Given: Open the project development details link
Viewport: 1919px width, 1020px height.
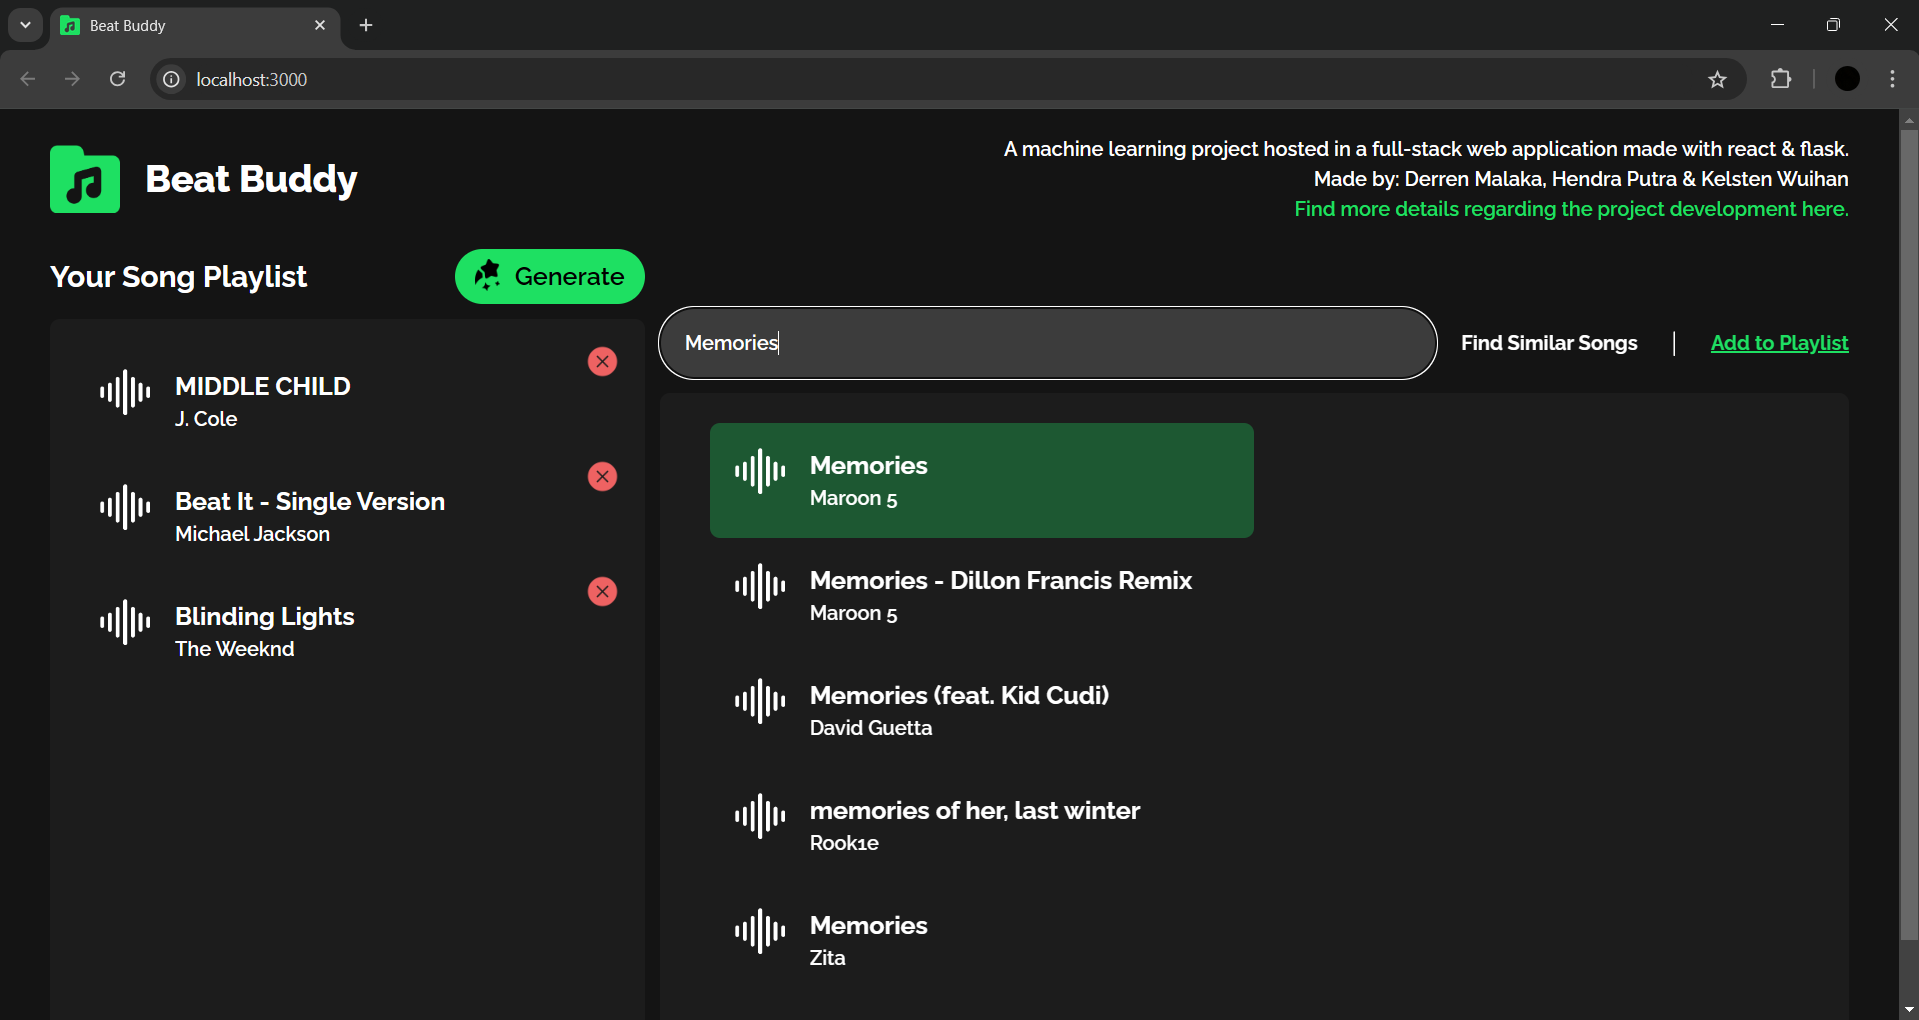Looking at the screenshot, I should [x=1570, y=209].
